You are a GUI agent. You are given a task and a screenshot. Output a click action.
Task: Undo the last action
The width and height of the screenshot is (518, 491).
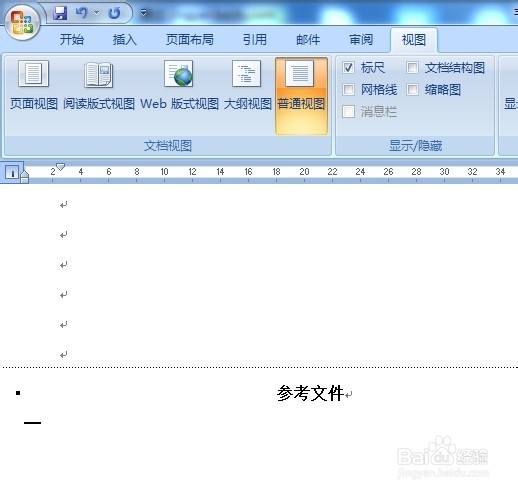coord(82,13)
